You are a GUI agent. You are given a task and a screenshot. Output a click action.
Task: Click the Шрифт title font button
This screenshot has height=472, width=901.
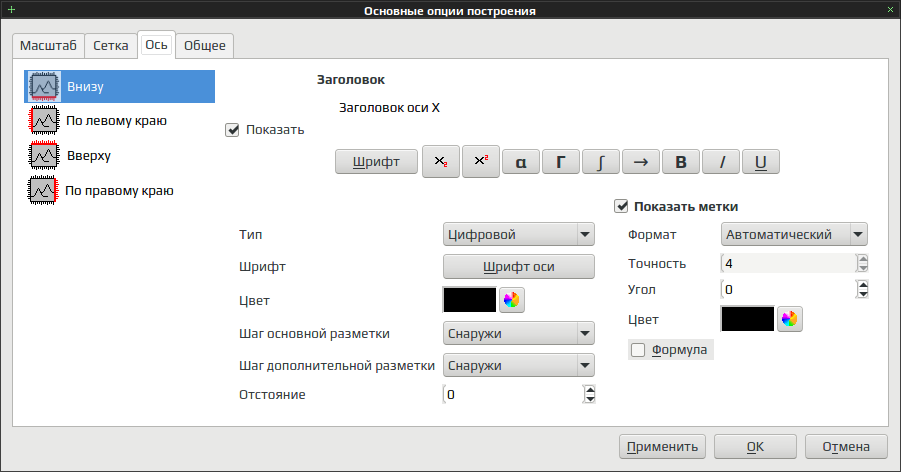pos(376,162)
